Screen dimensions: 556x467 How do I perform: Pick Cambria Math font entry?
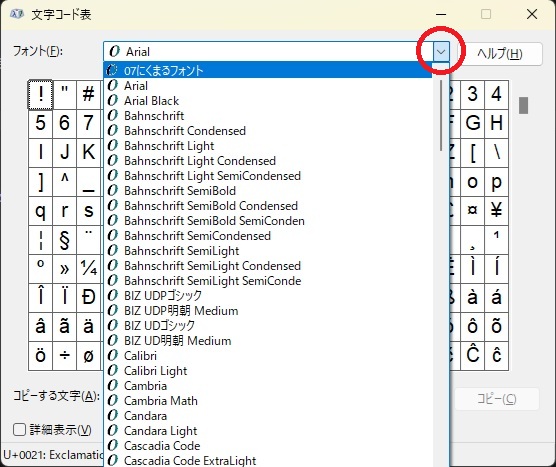[268, 401]
